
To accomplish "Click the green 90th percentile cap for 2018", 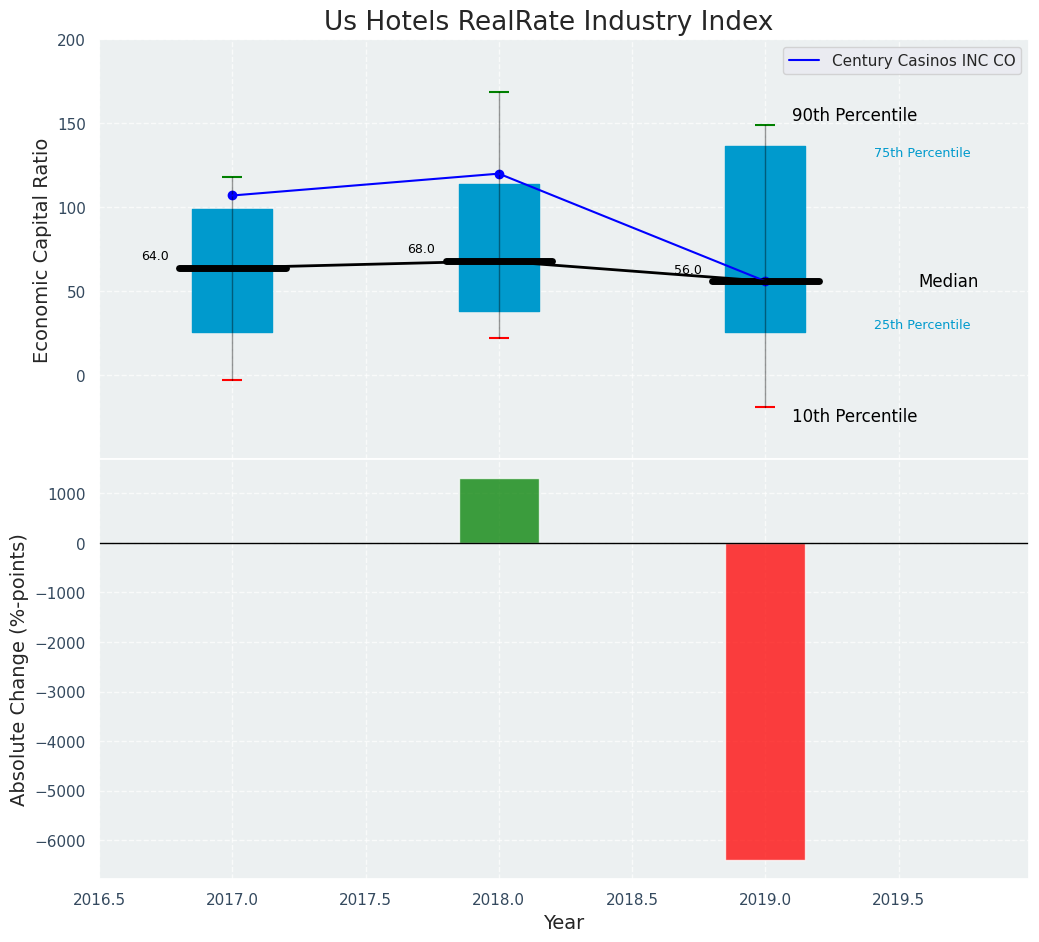I will 499,92.
